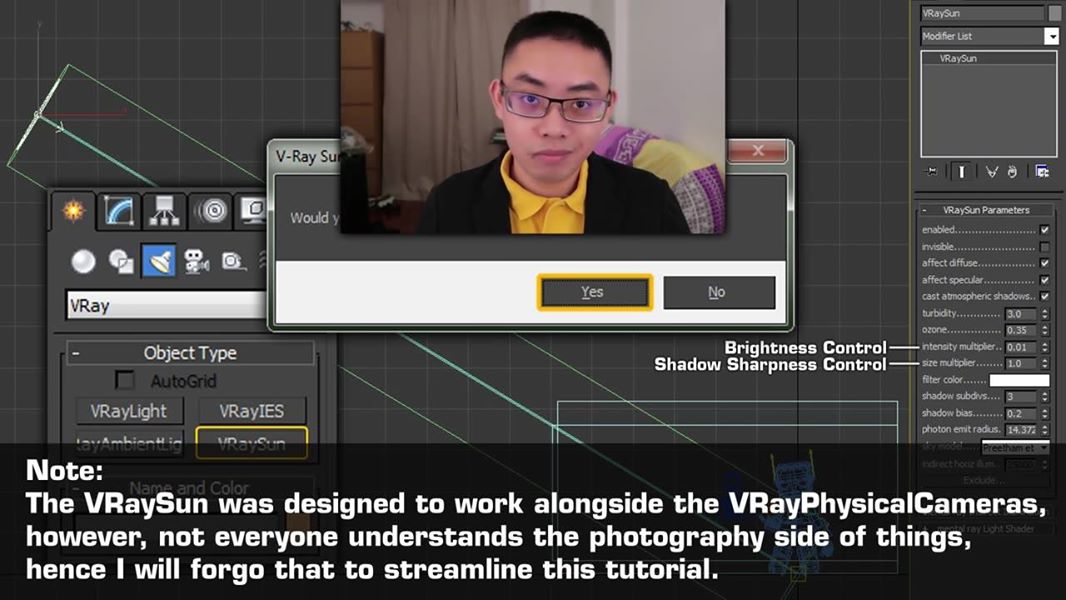The height and width of the screenshot is (600, 1066).
Task: Click the turbidity value field
Action: tap(1020, 314)
